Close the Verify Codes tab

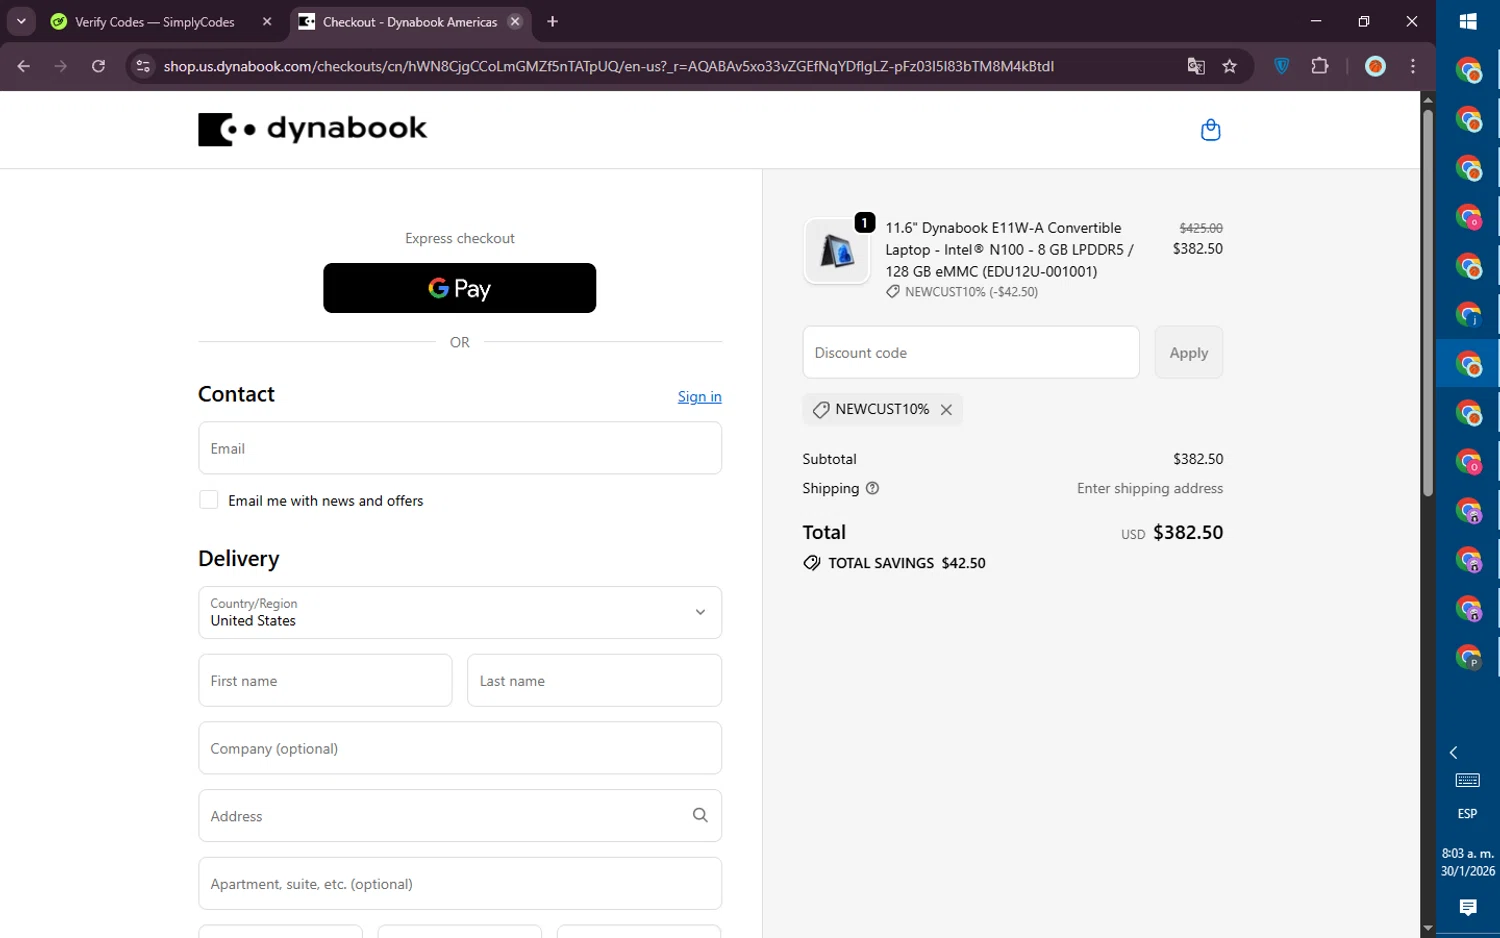[x=267, y=22]
